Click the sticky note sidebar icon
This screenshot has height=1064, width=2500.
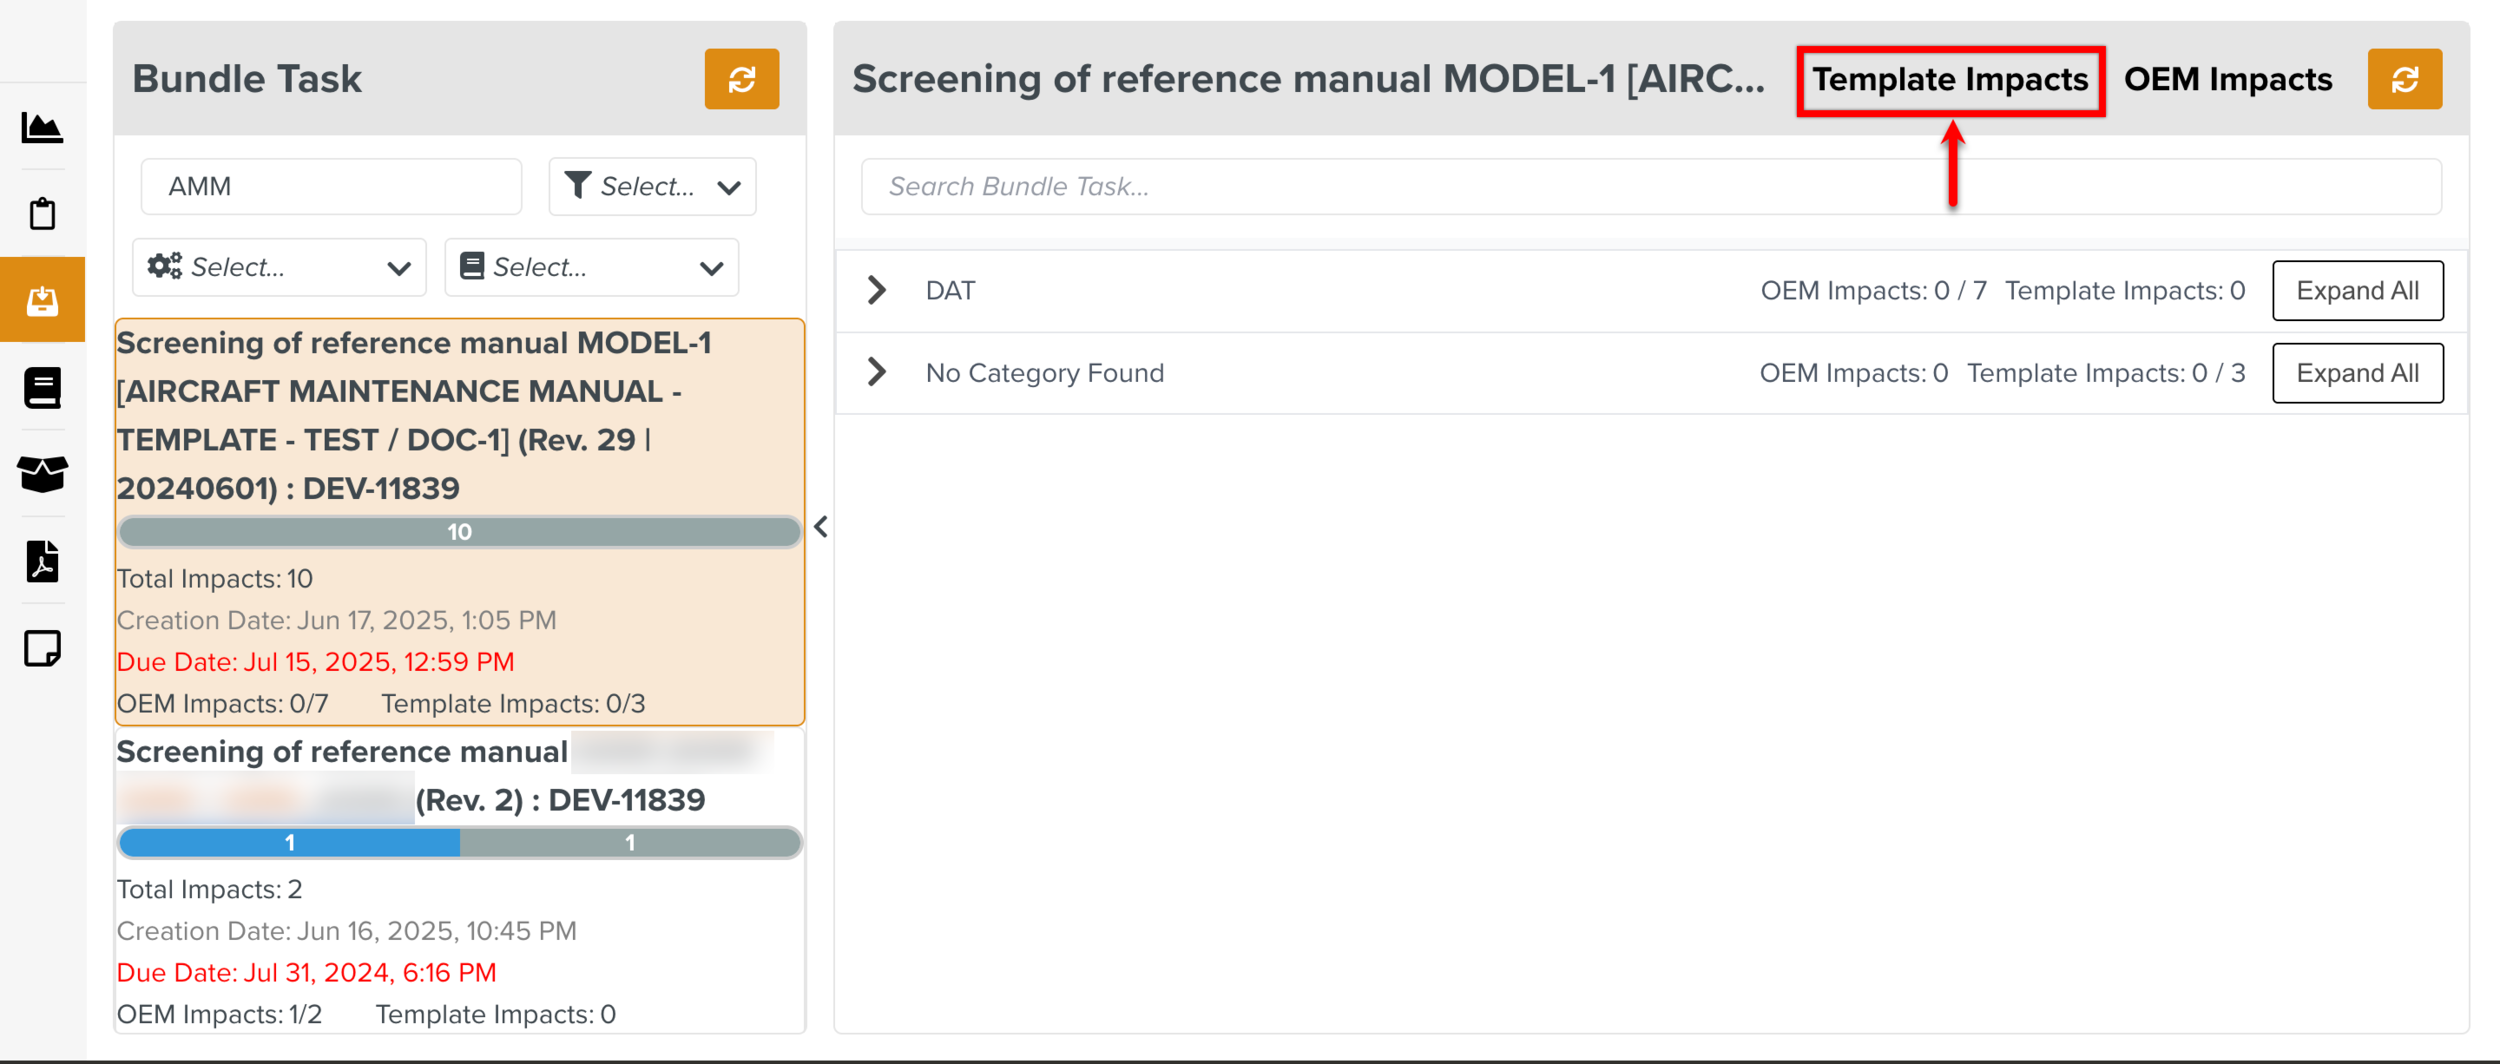(42, 648)
